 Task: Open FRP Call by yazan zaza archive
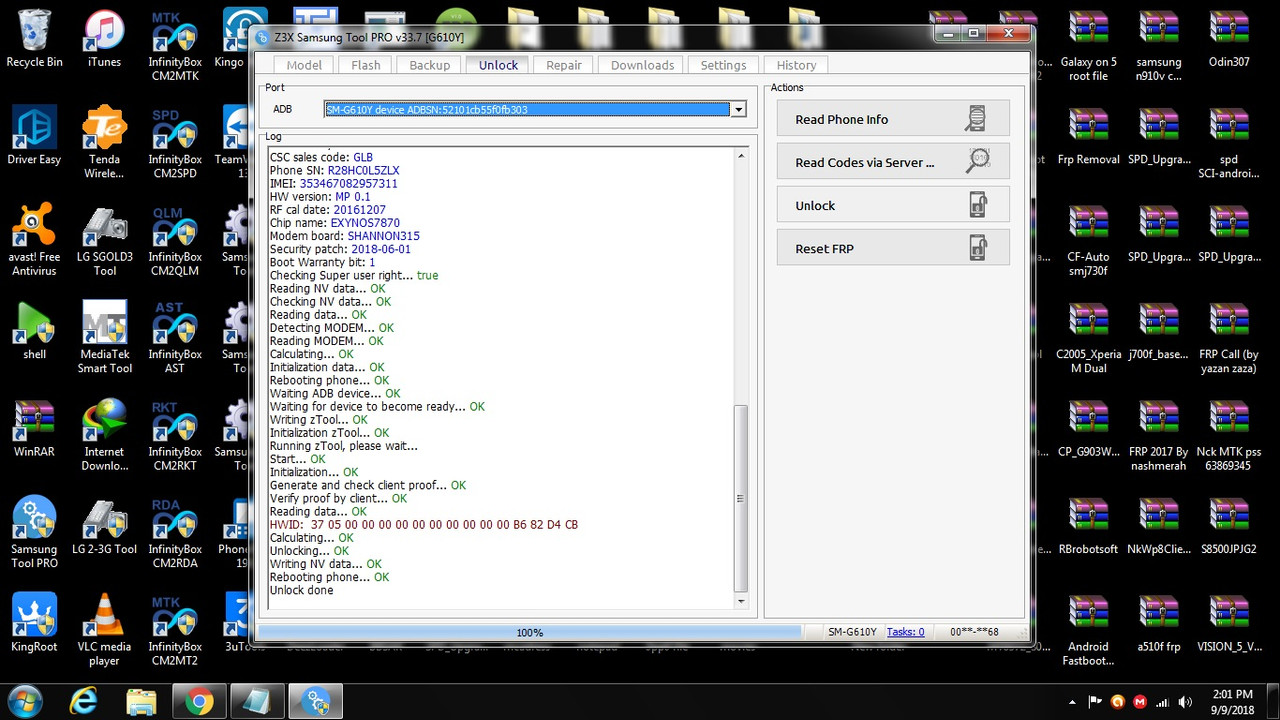point(1229,338)
